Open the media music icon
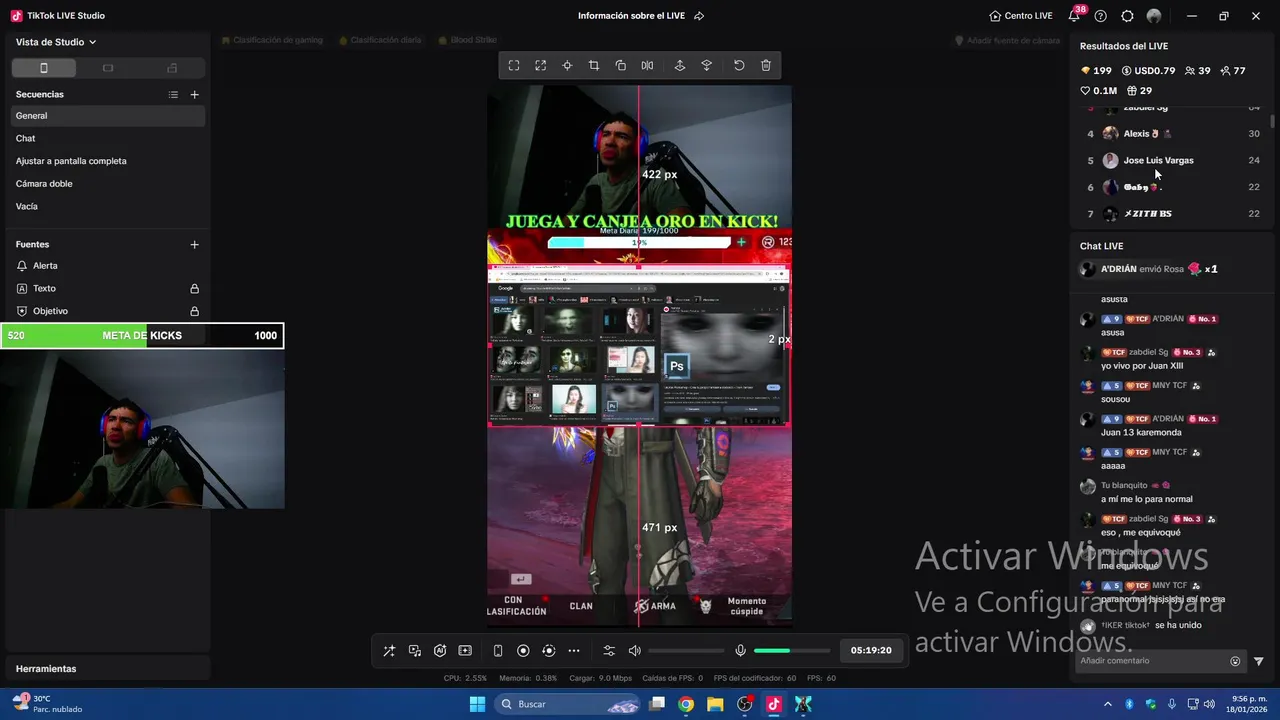The height and width of the screenshot is (720, 1280). tap(415, 651)
